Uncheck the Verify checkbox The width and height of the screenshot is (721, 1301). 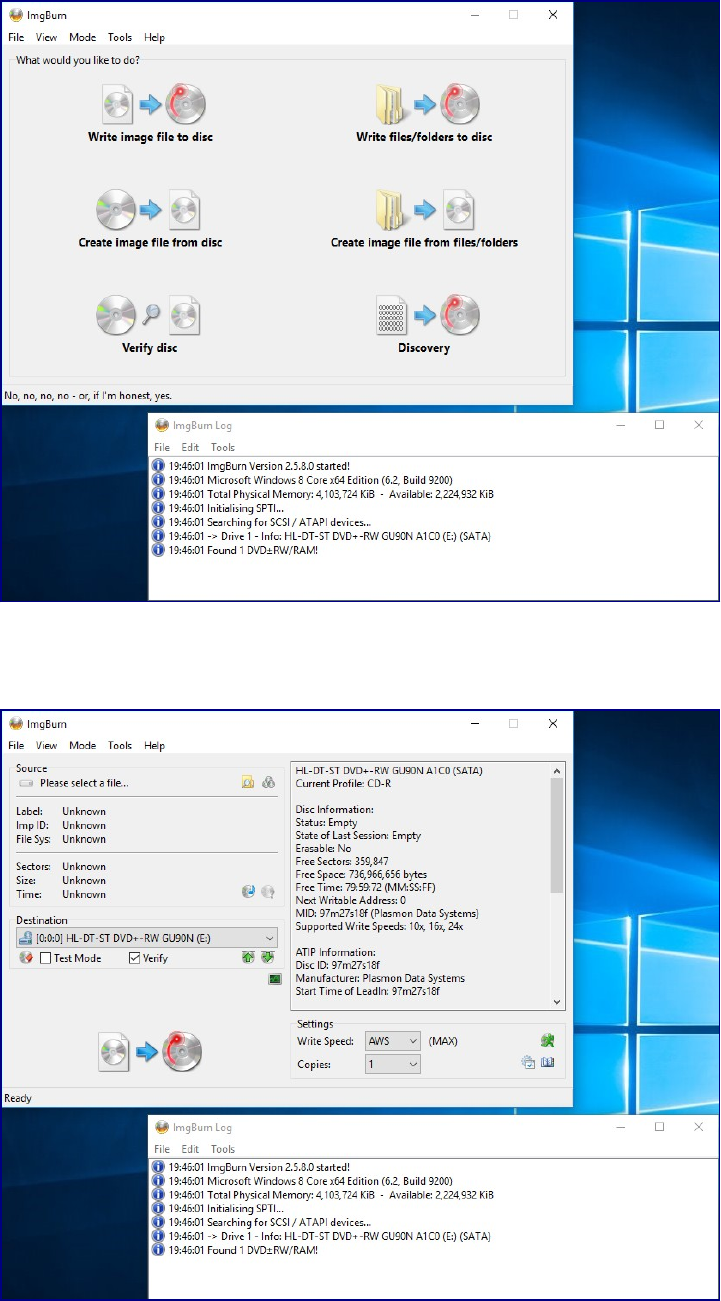135,958
